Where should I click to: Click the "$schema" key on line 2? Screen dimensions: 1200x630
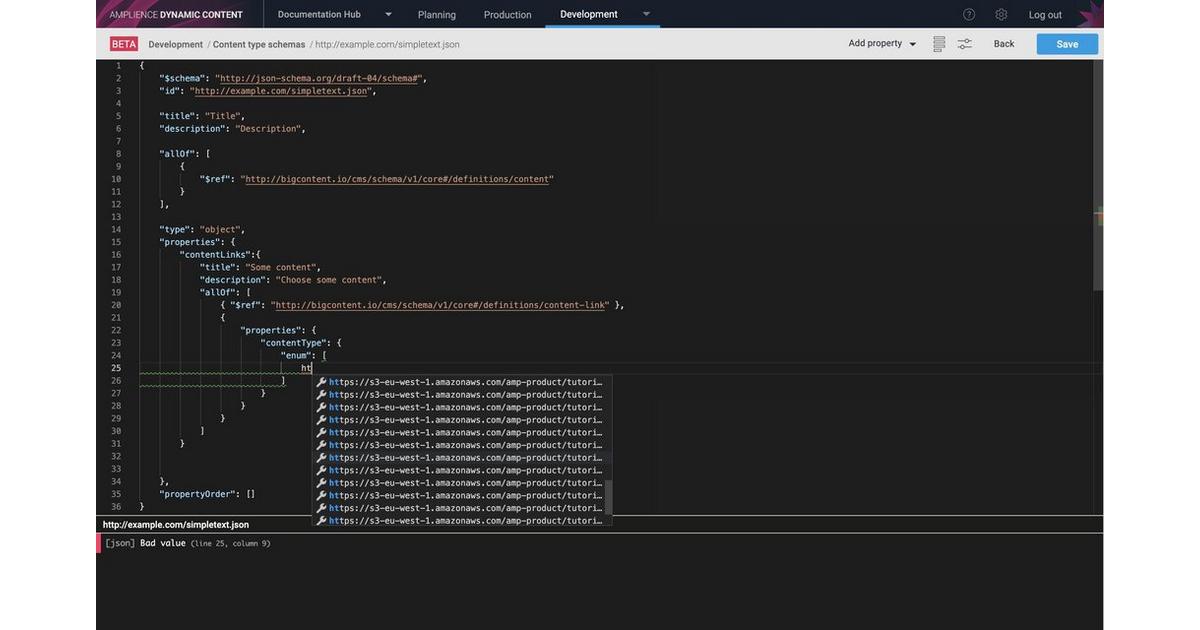tap(182, 78)
